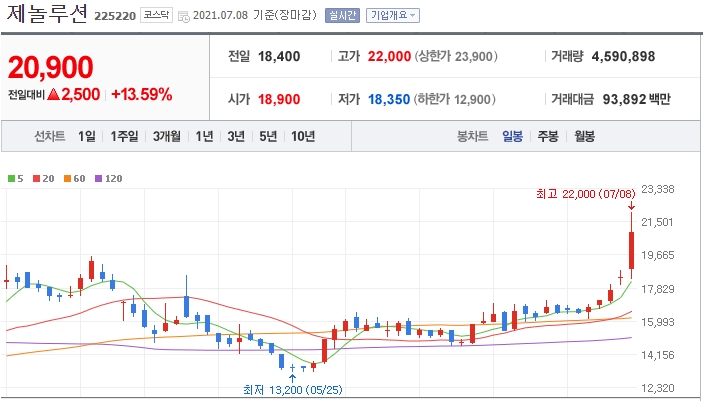Select the 3개월 line chart tab
Screen dimensions: 703x401
166,136
